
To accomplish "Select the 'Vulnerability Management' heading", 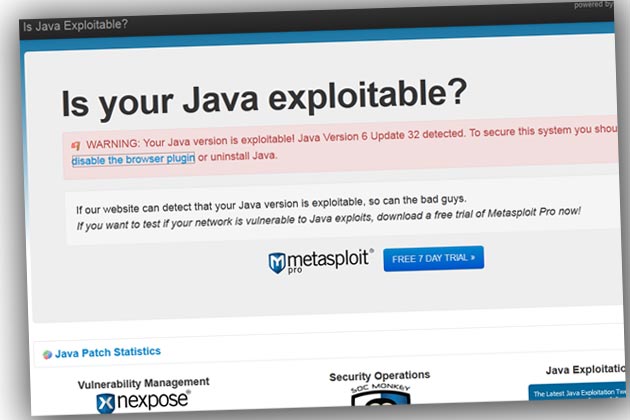I will click(x=143, y=383).
